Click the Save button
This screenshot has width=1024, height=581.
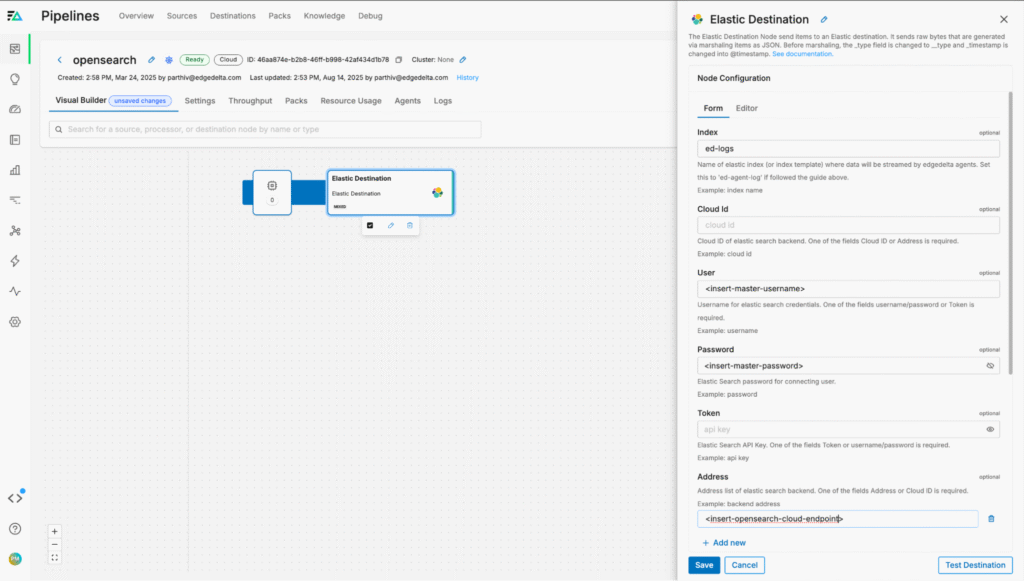[x=704, y=565]
